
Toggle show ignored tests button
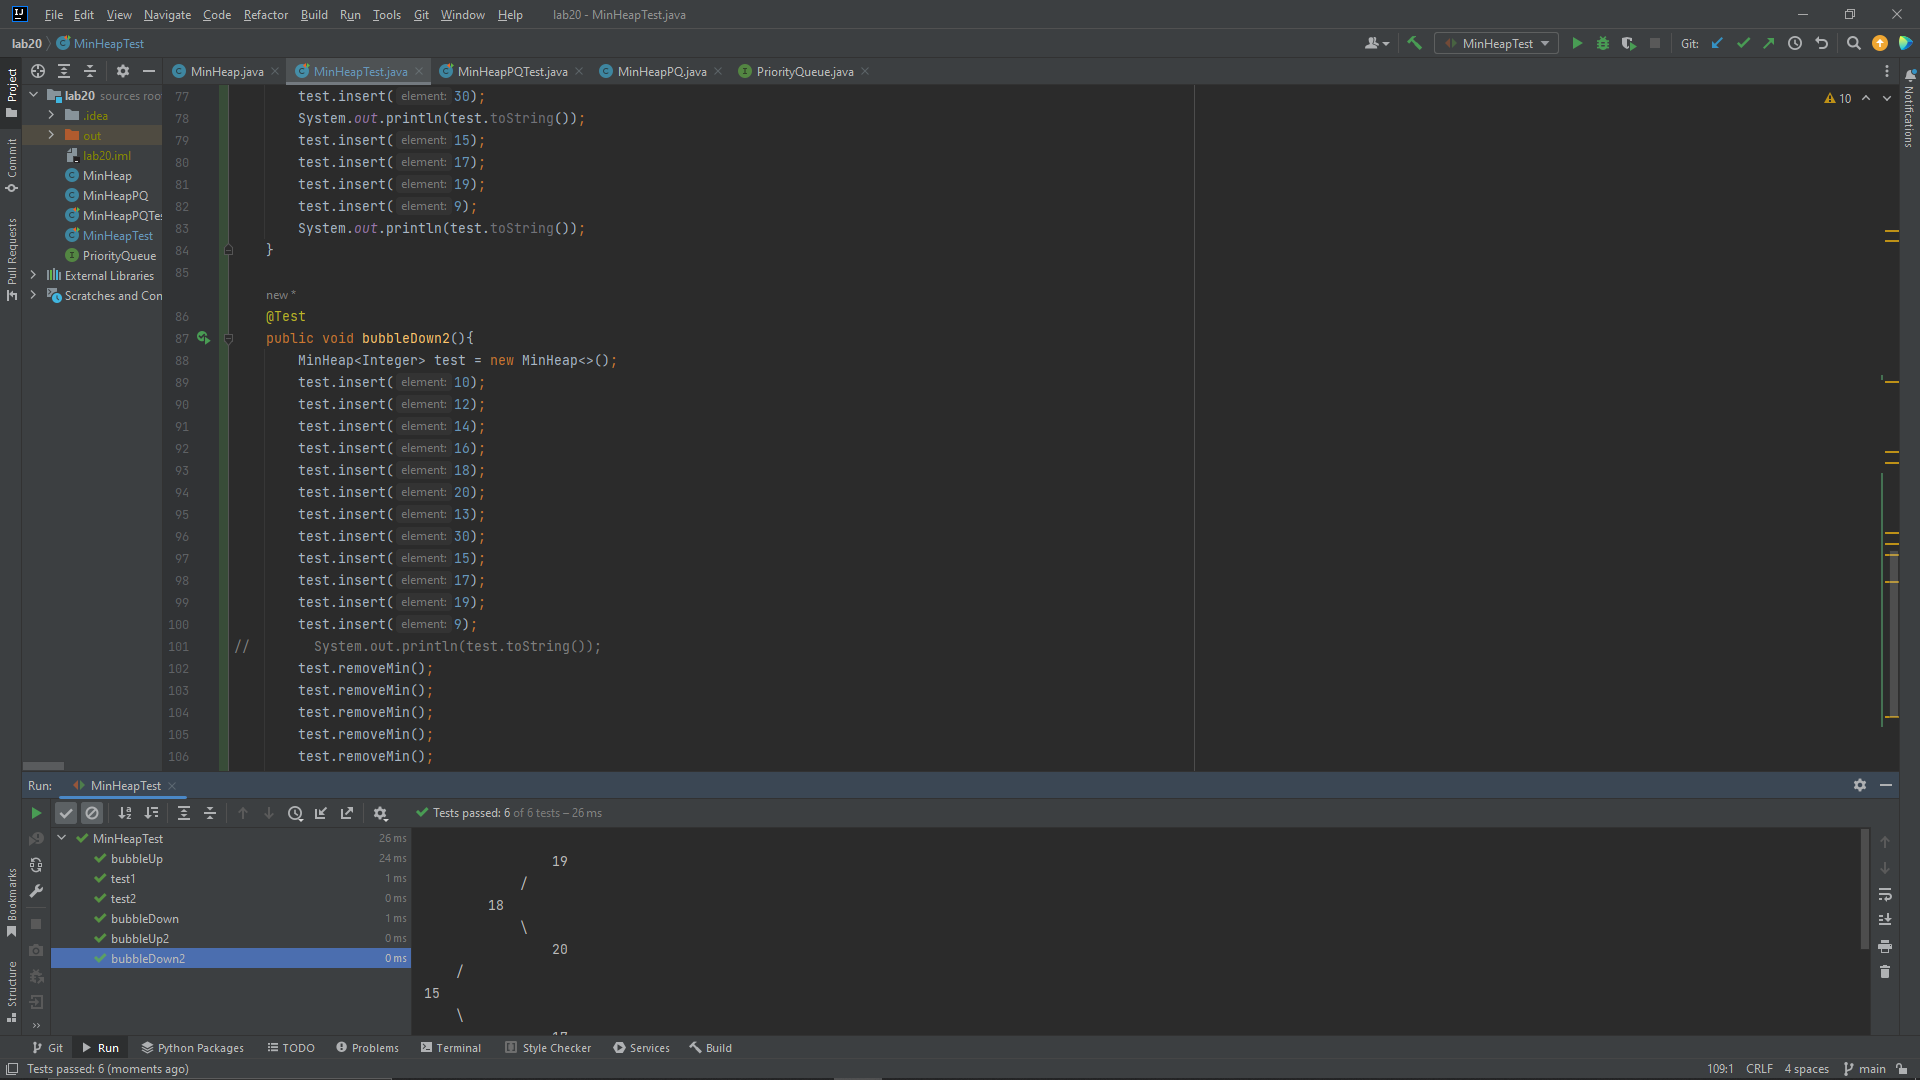(92, 813)
